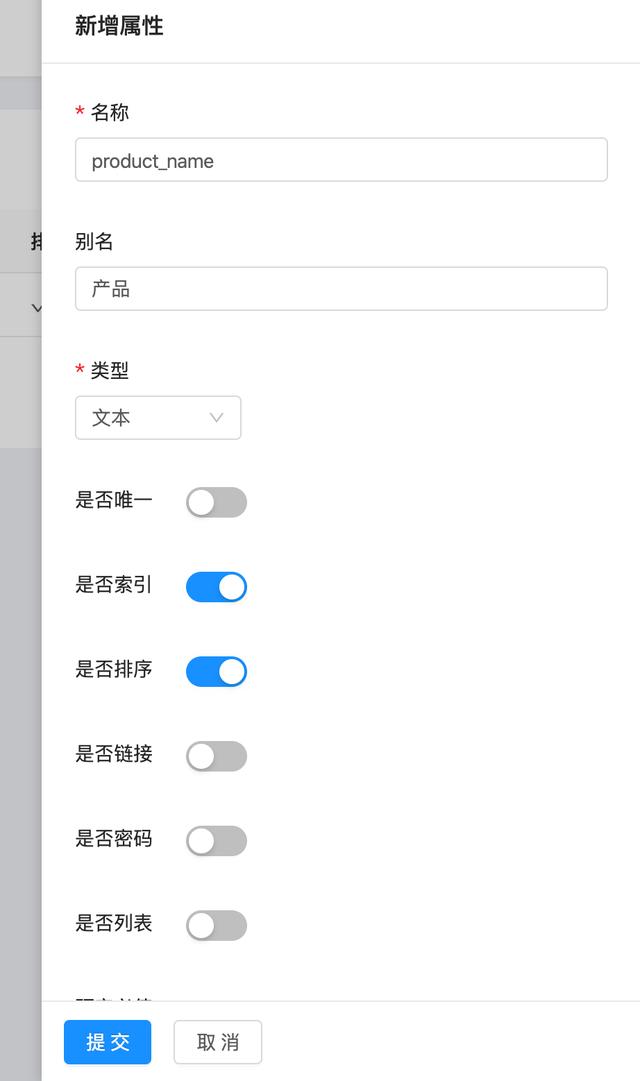The height and width of the screenshot is (1081, 640).
Task: Click the partially hidden chevron behind the drawer
Action: click(36, 307)
